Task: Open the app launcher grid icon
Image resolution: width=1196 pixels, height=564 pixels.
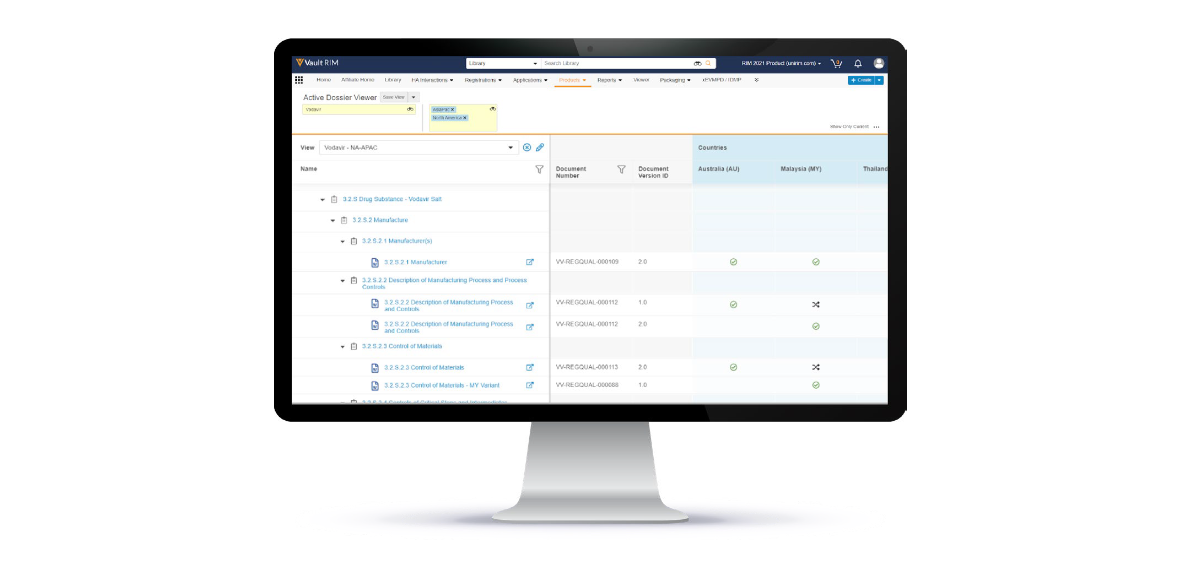Action: pos(299,80)
